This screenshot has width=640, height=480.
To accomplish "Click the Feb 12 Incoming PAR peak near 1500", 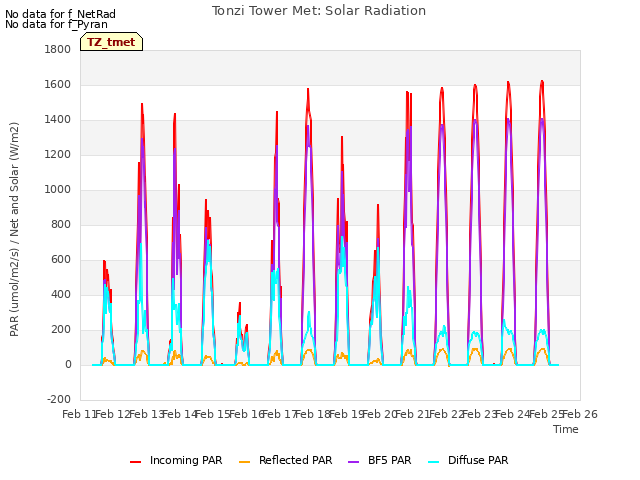I will [x=142, y=104].
